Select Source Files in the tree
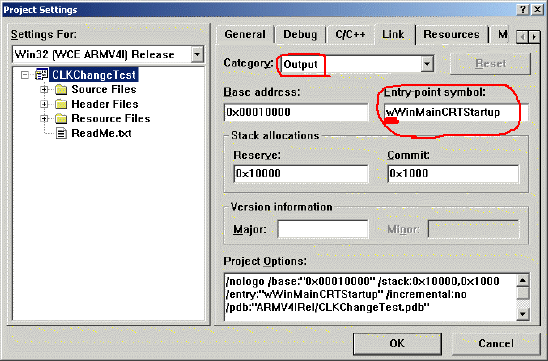Screen dimensions: 548x361 pos(104,89)
